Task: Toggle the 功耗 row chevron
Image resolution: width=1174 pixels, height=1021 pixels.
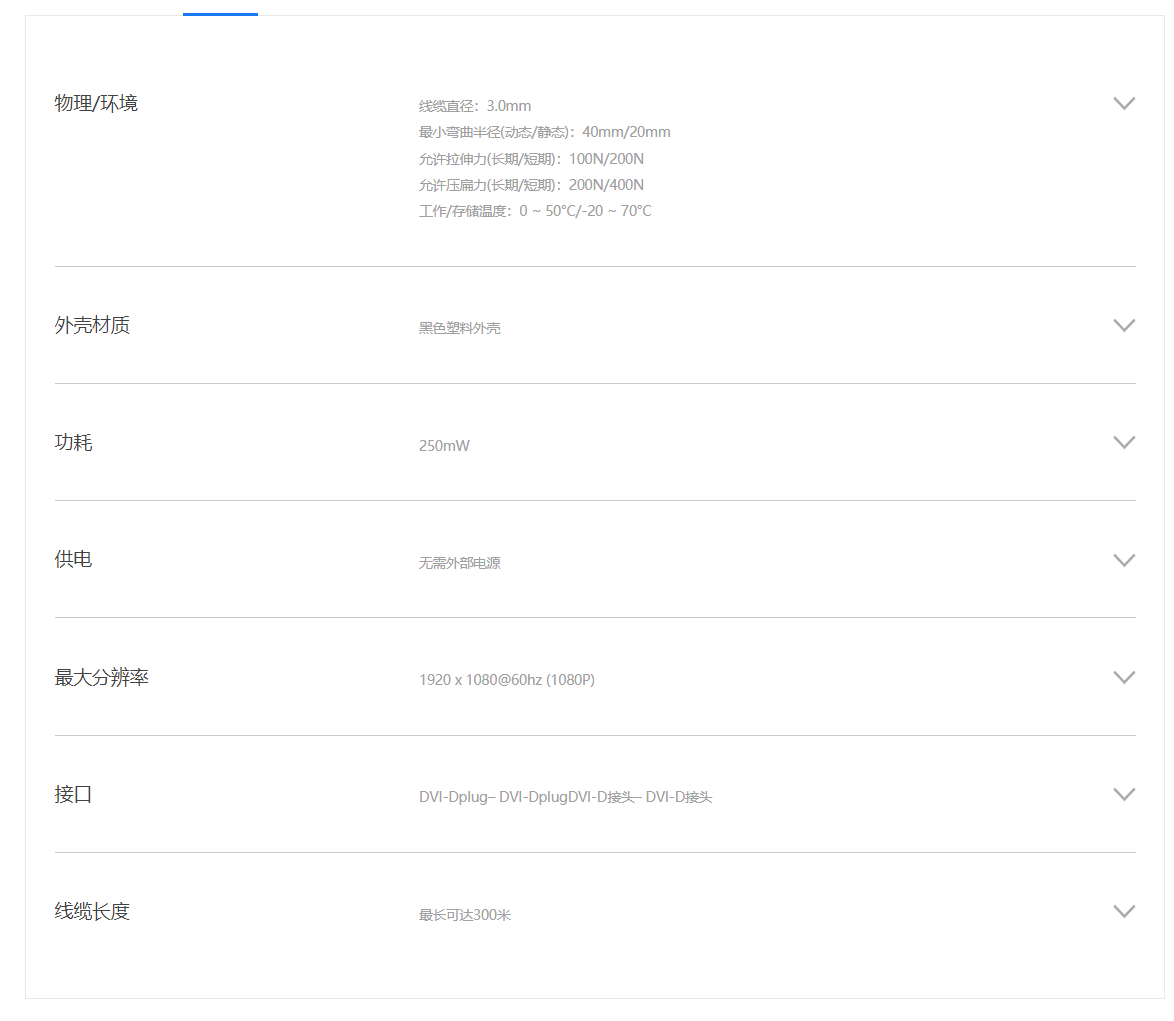Action: (1124, 442)
